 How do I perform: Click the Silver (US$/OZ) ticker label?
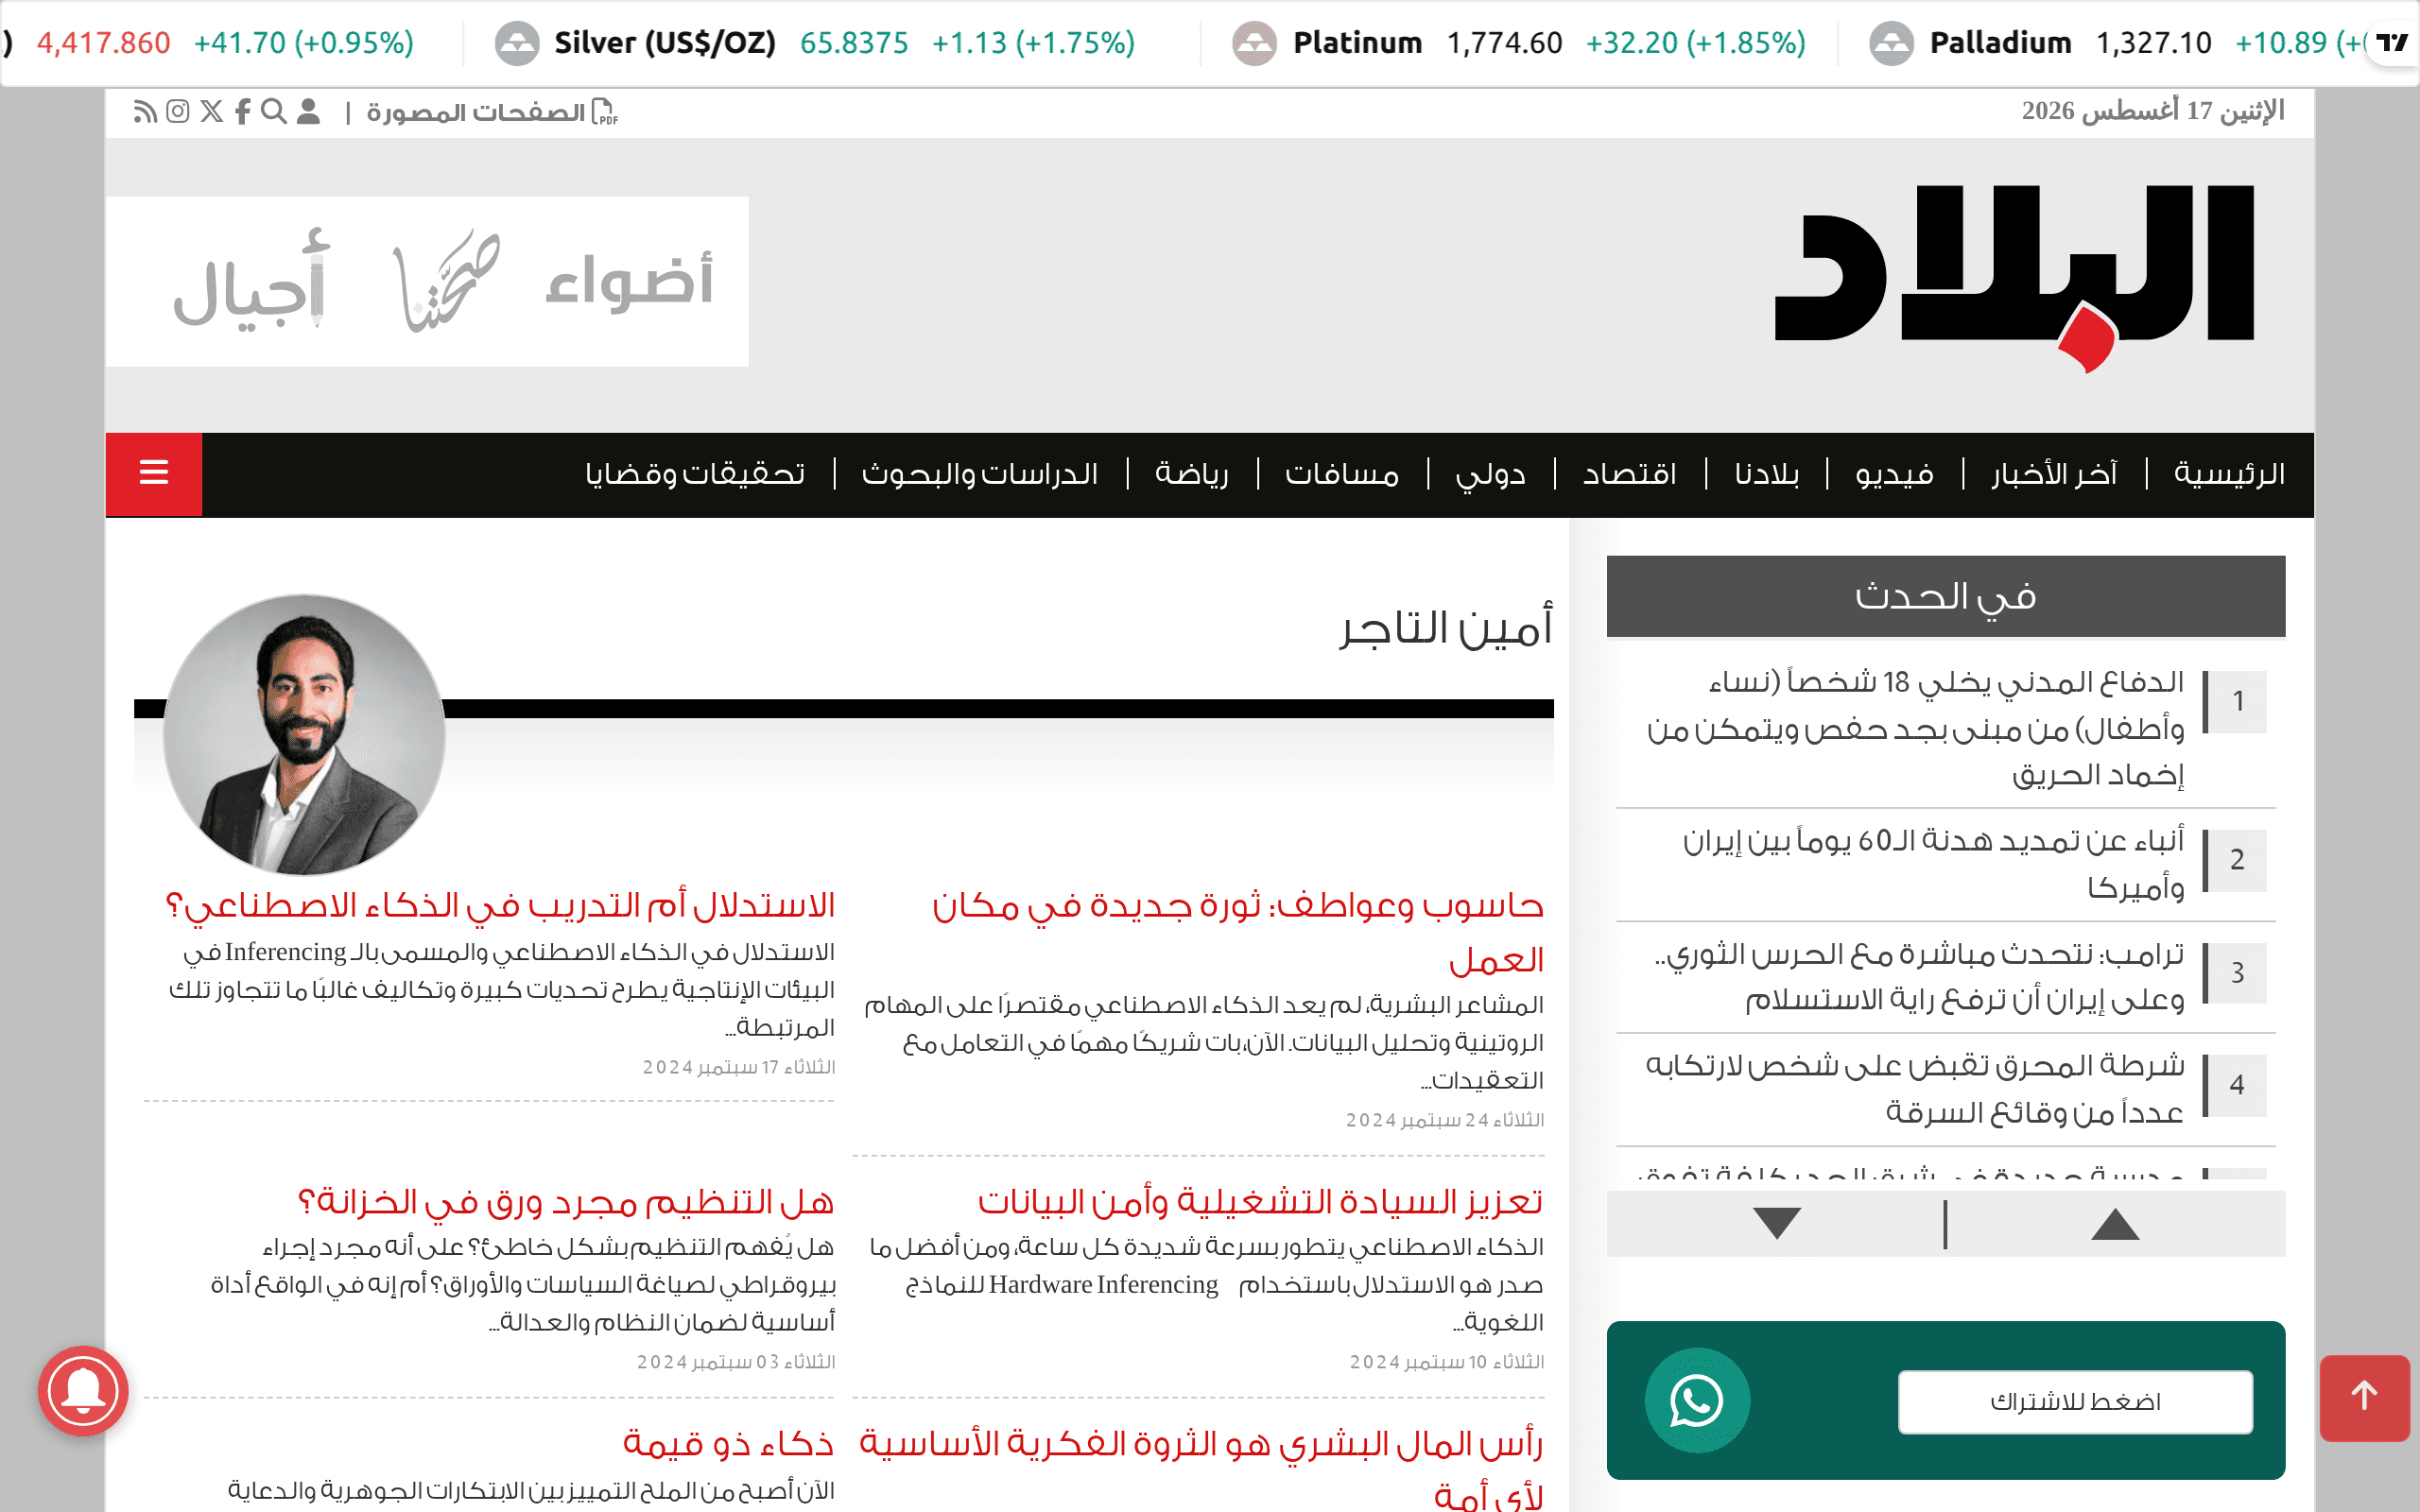(665, 43)
